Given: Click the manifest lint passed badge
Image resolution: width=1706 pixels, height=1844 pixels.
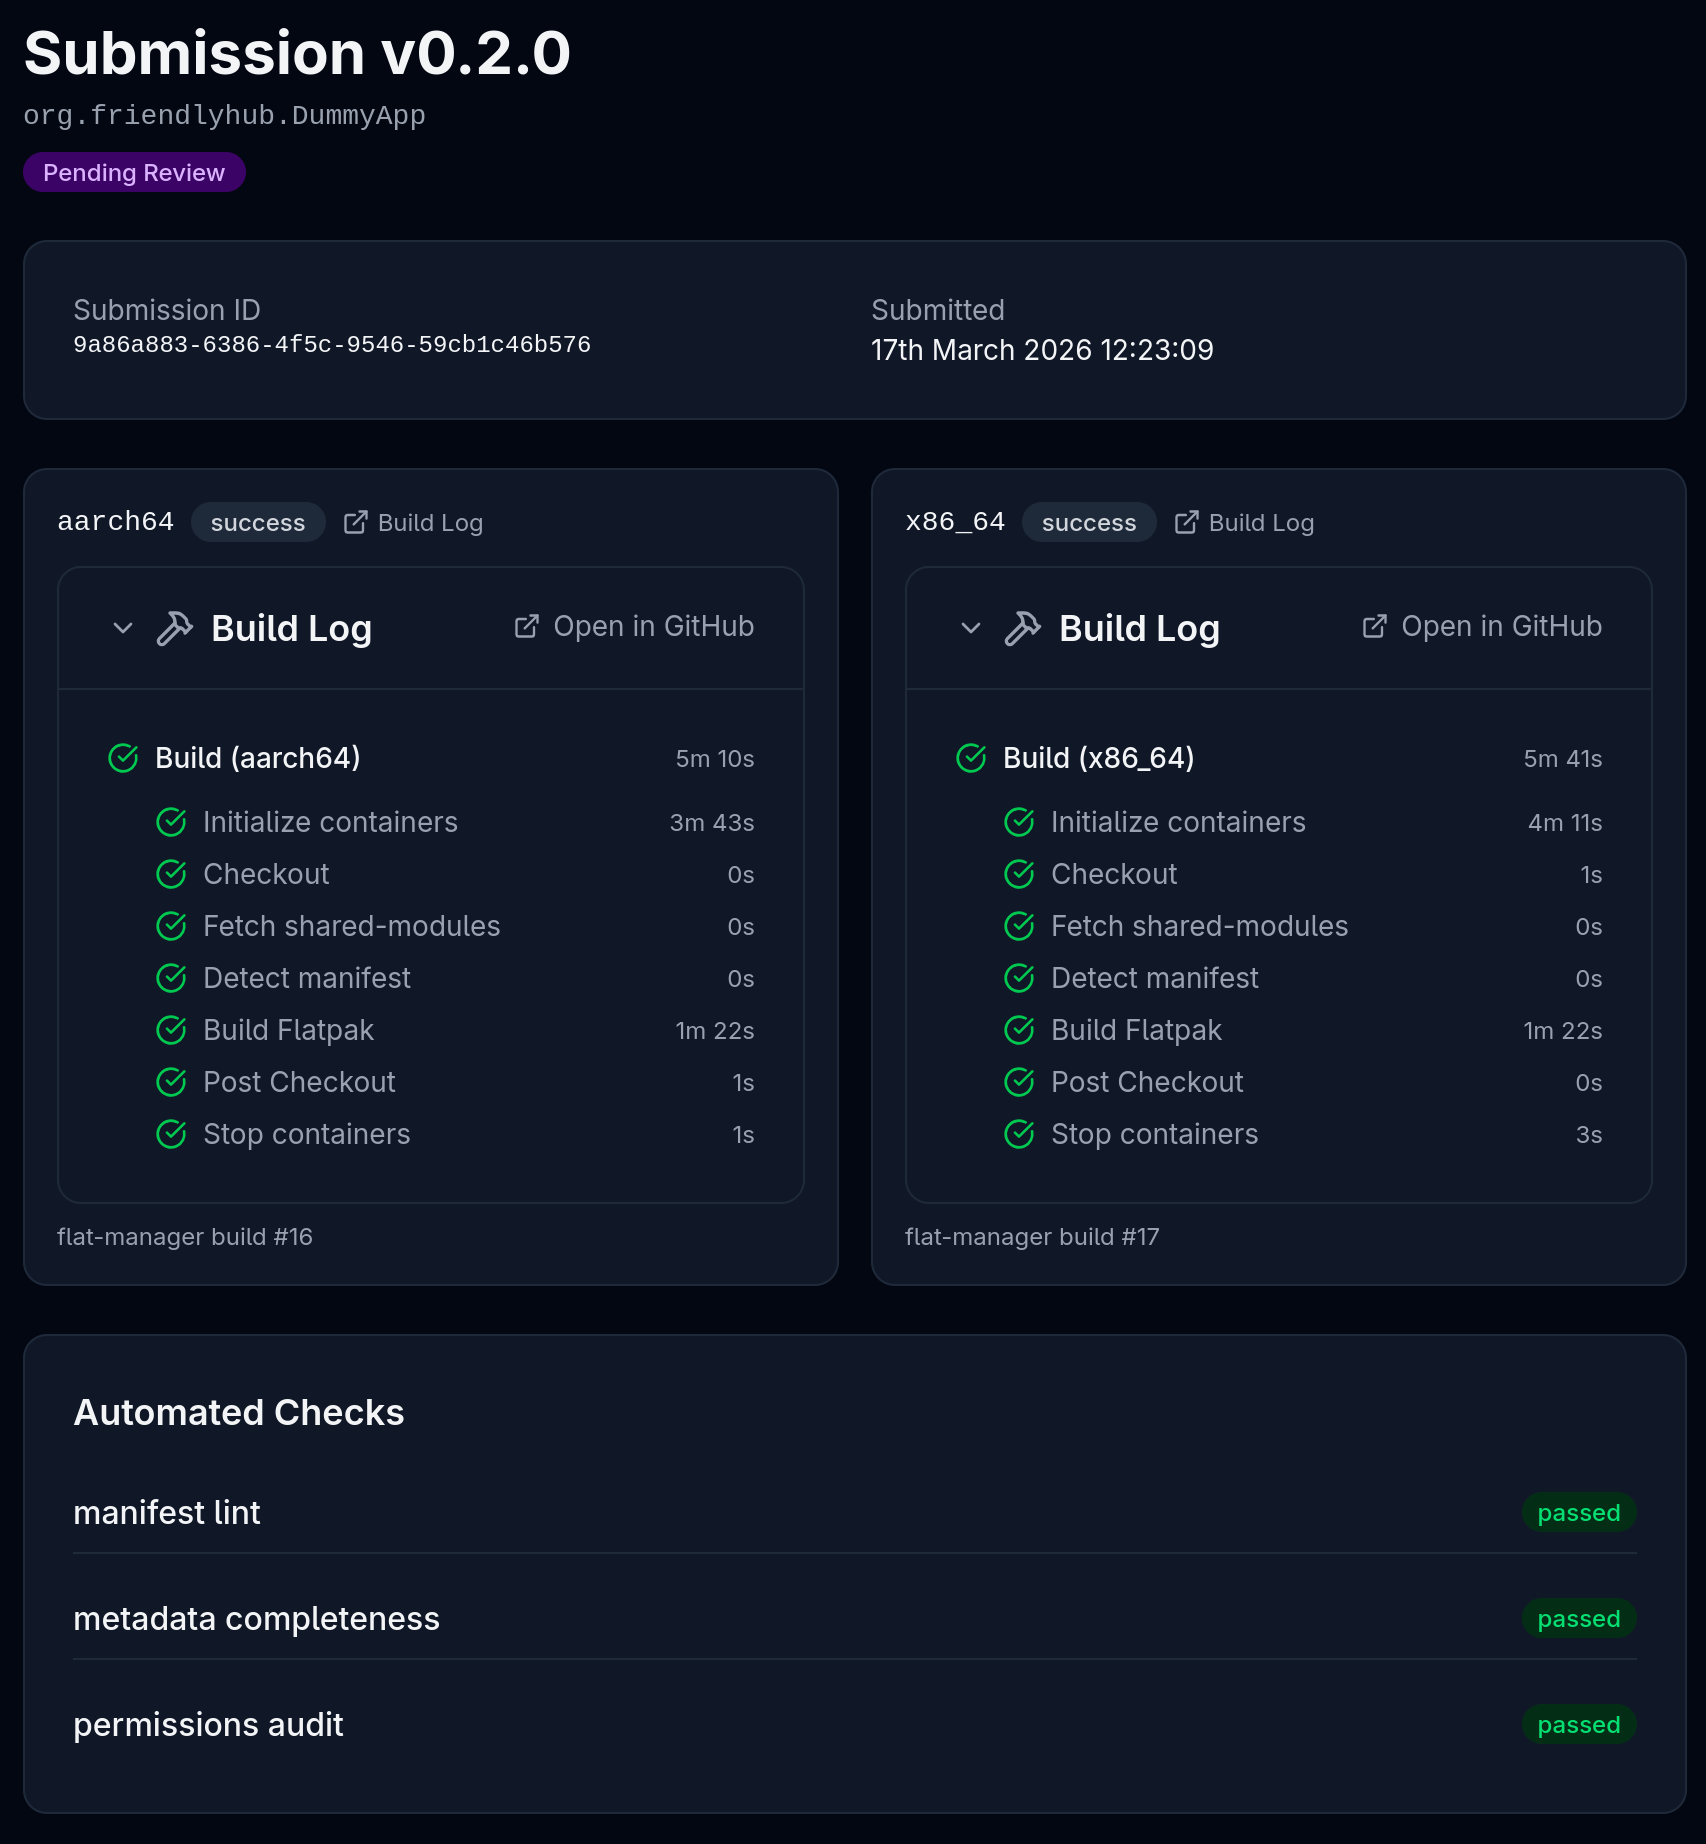Looking at the screenshot, I should point(1578,1513).
